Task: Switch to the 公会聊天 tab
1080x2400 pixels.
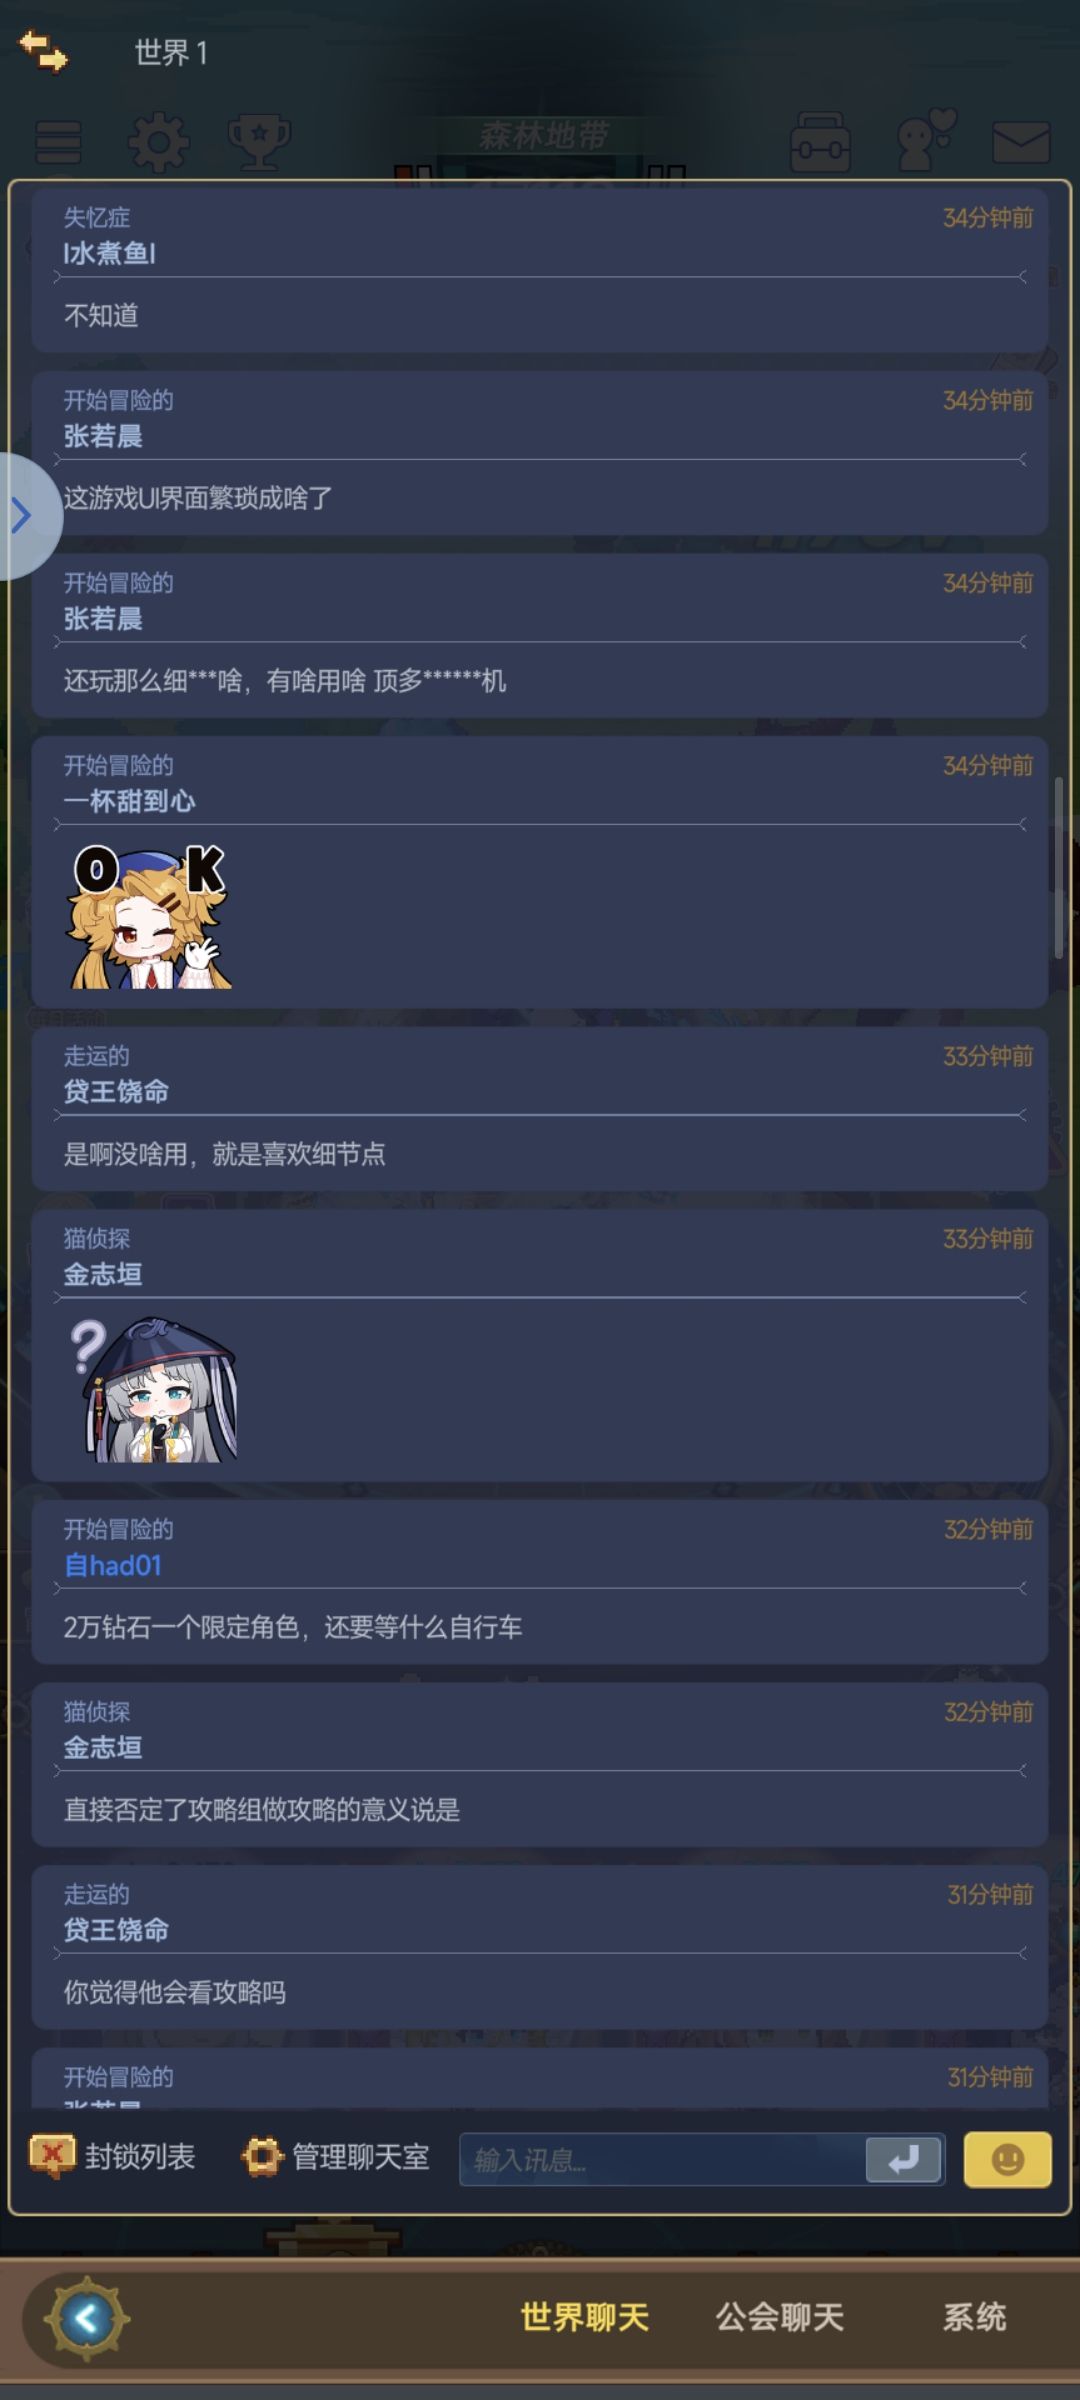Action: point(780,2317)
